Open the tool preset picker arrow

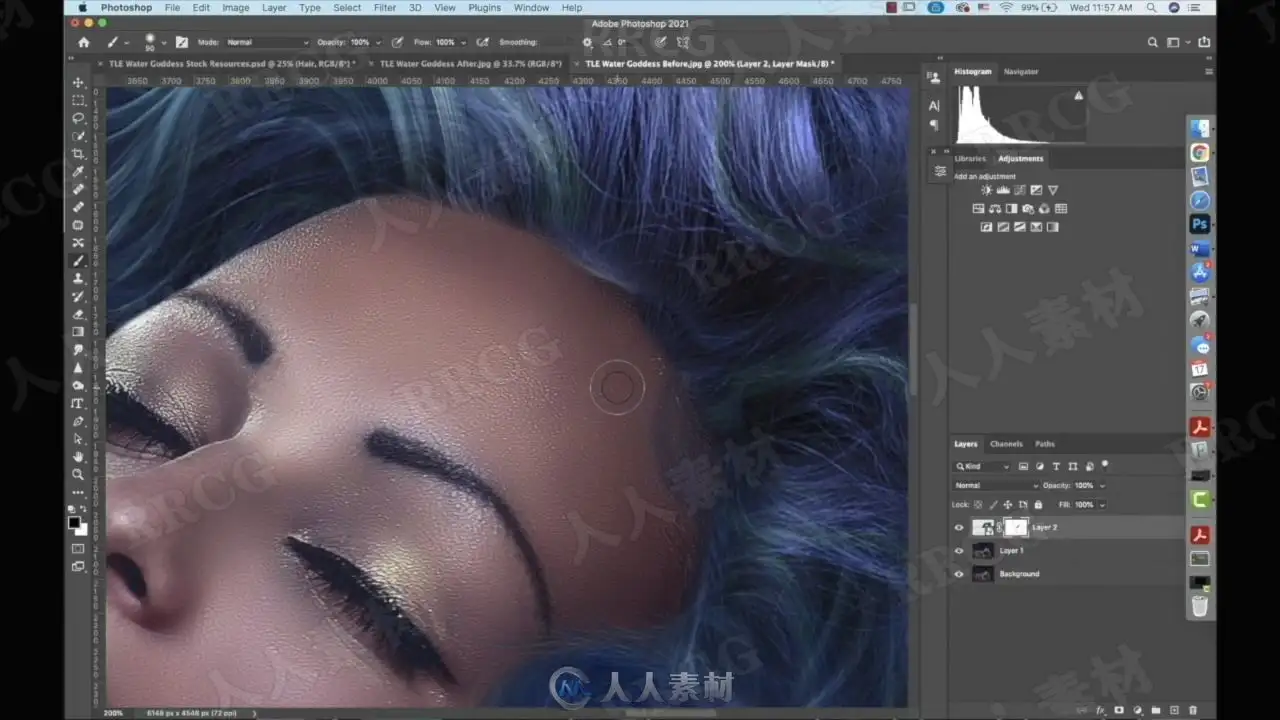(126, 43)
